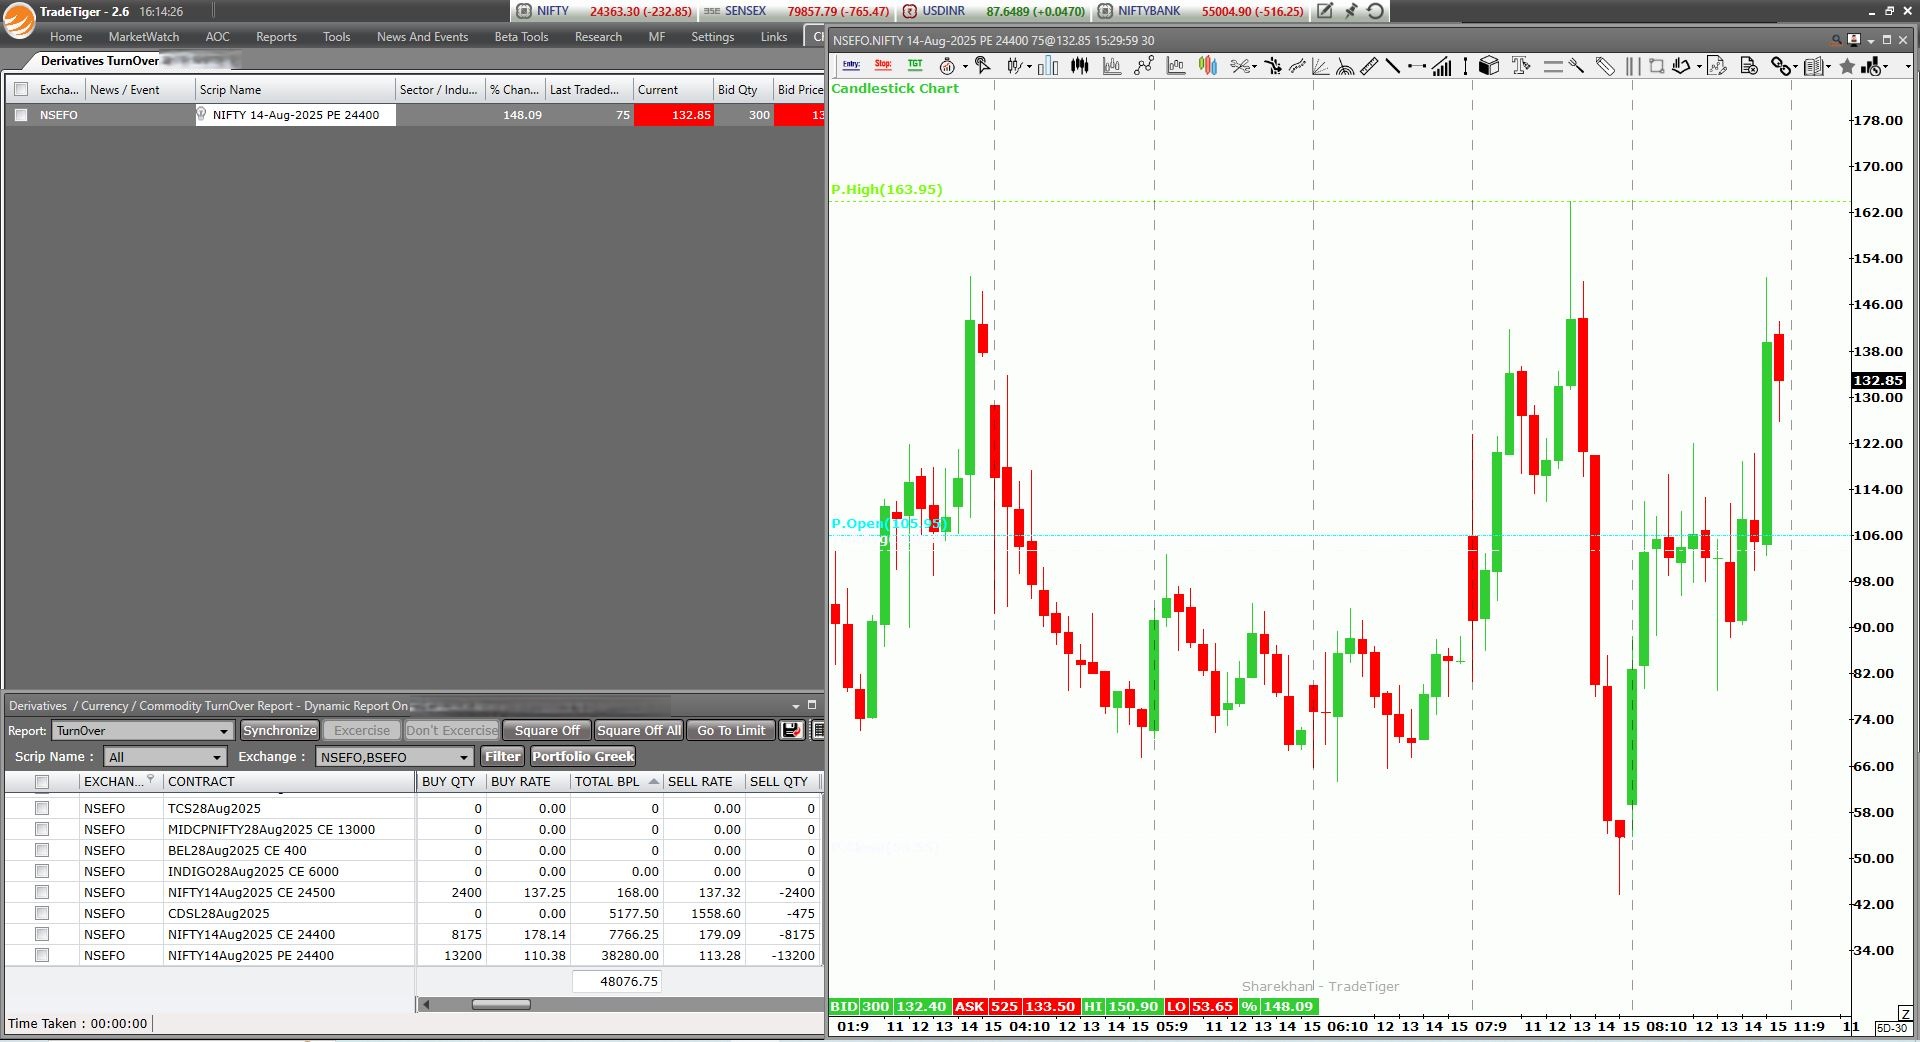Click the save icon beside Go To Limit

792,730
